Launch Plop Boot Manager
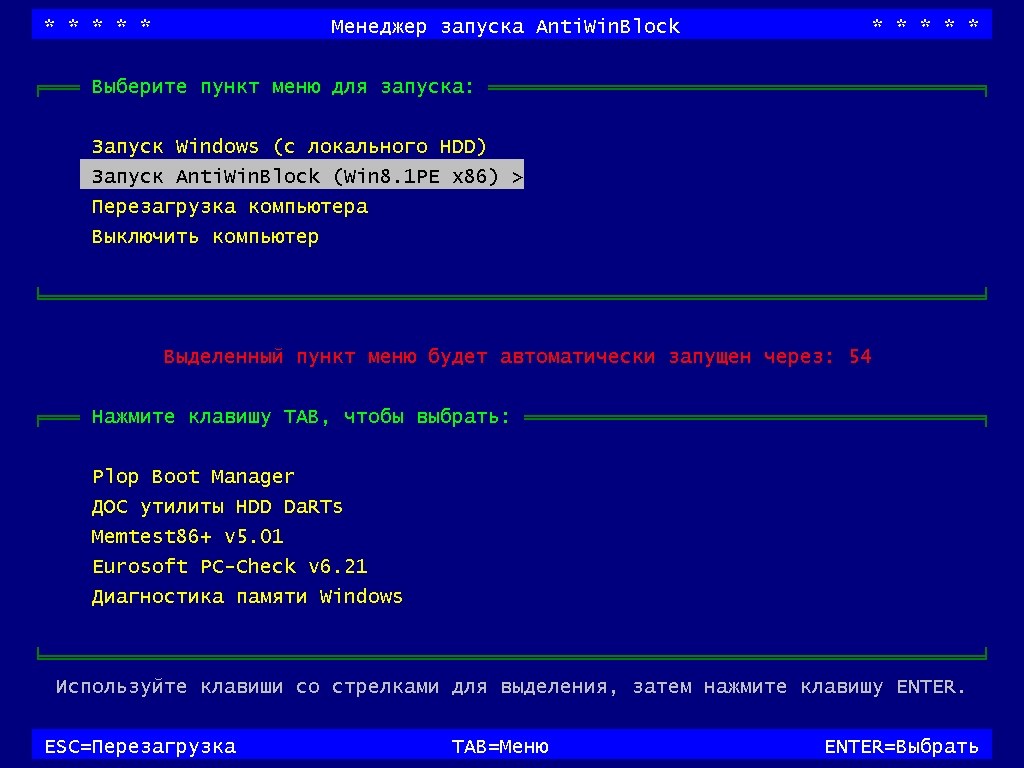 coord(193,477)
